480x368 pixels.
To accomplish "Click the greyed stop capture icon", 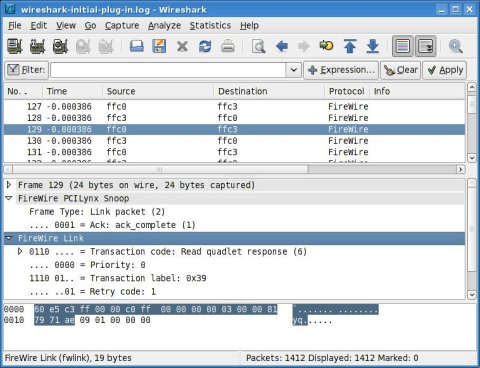I will (83, 46).
